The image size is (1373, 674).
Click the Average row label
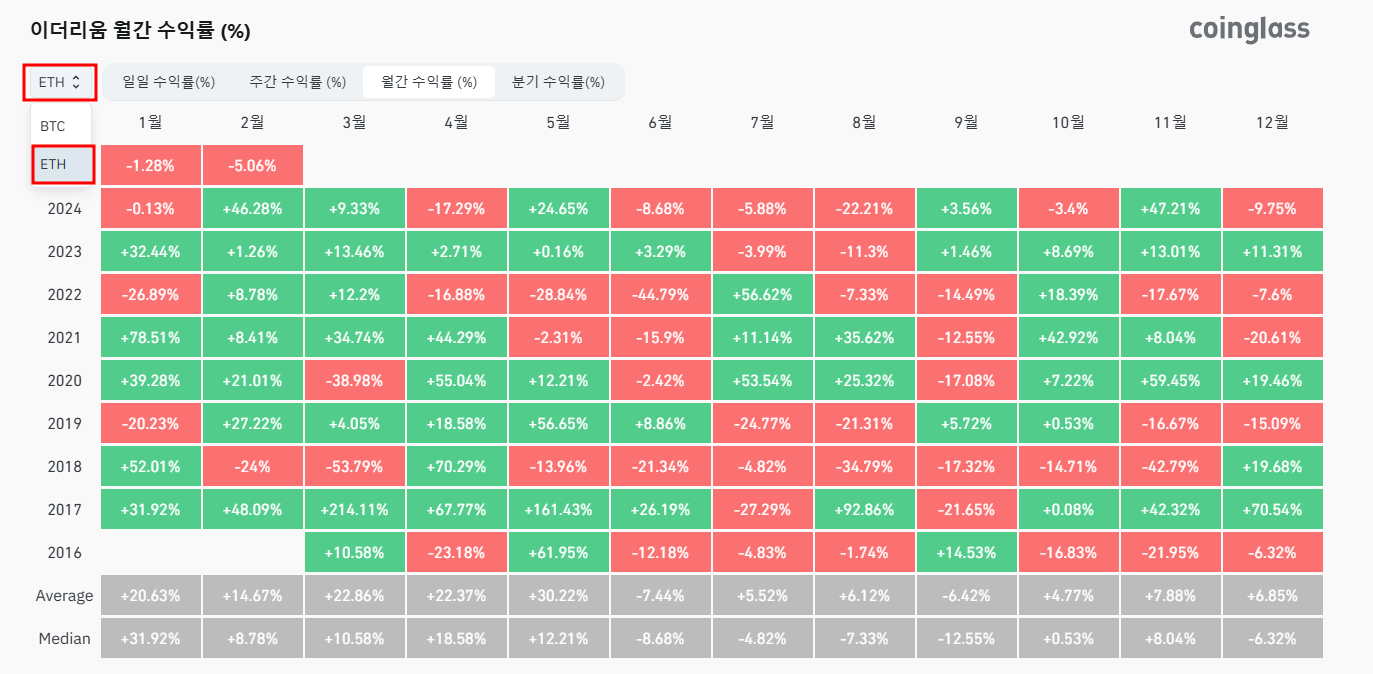pyautogui.click(x=65, y=594)
